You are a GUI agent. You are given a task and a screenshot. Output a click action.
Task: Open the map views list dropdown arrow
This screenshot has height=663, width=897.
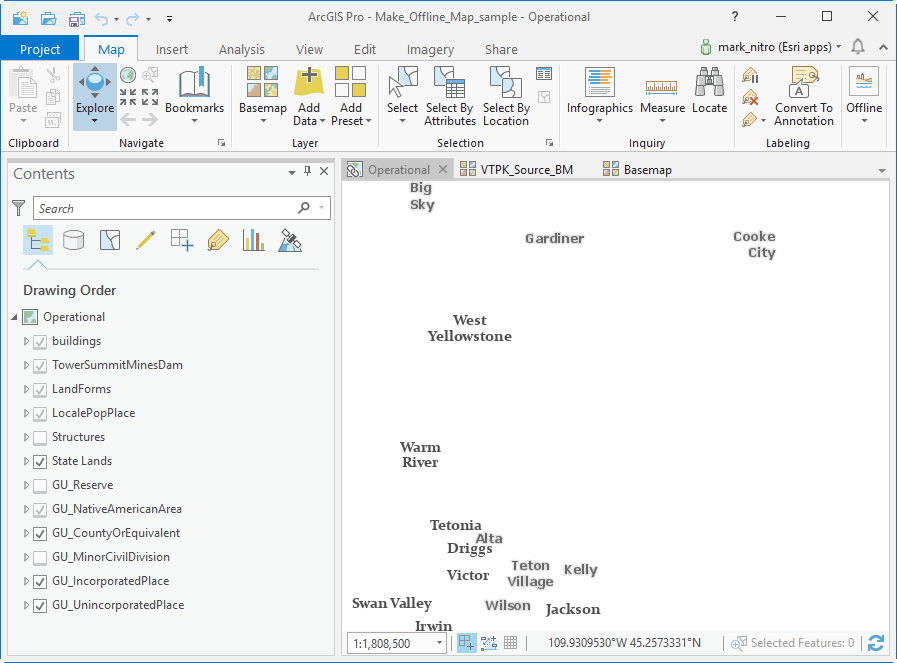[x=882, y=170]
